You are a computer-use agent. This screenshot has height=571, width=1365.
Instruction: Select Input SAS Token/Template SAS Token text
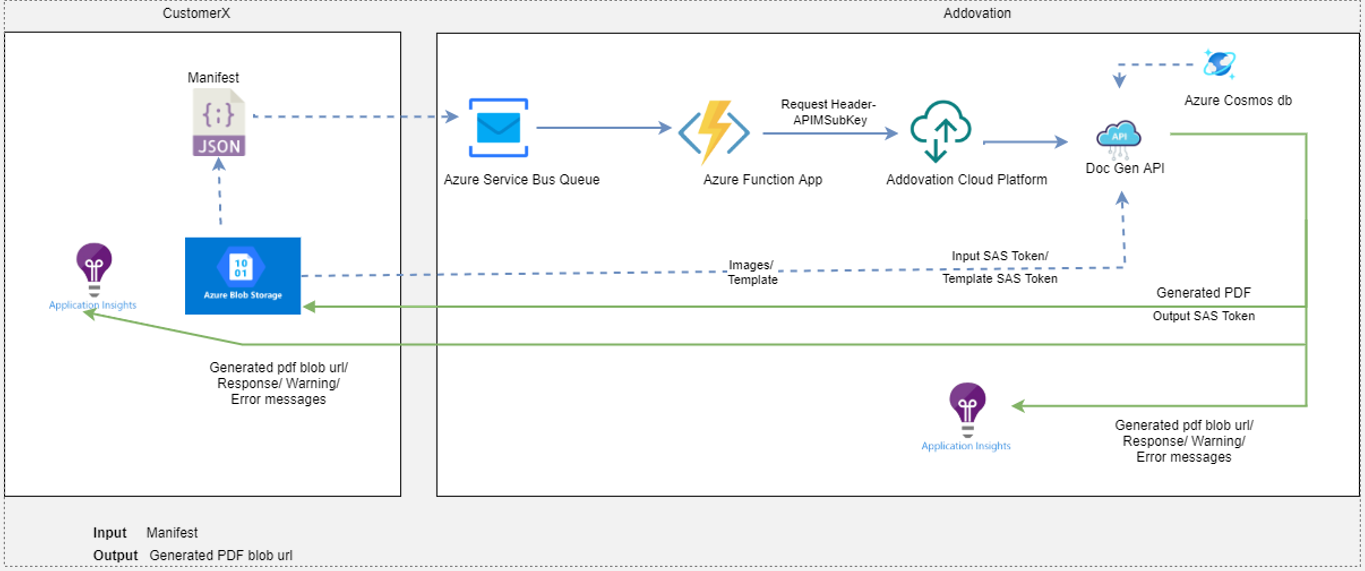1000,267
